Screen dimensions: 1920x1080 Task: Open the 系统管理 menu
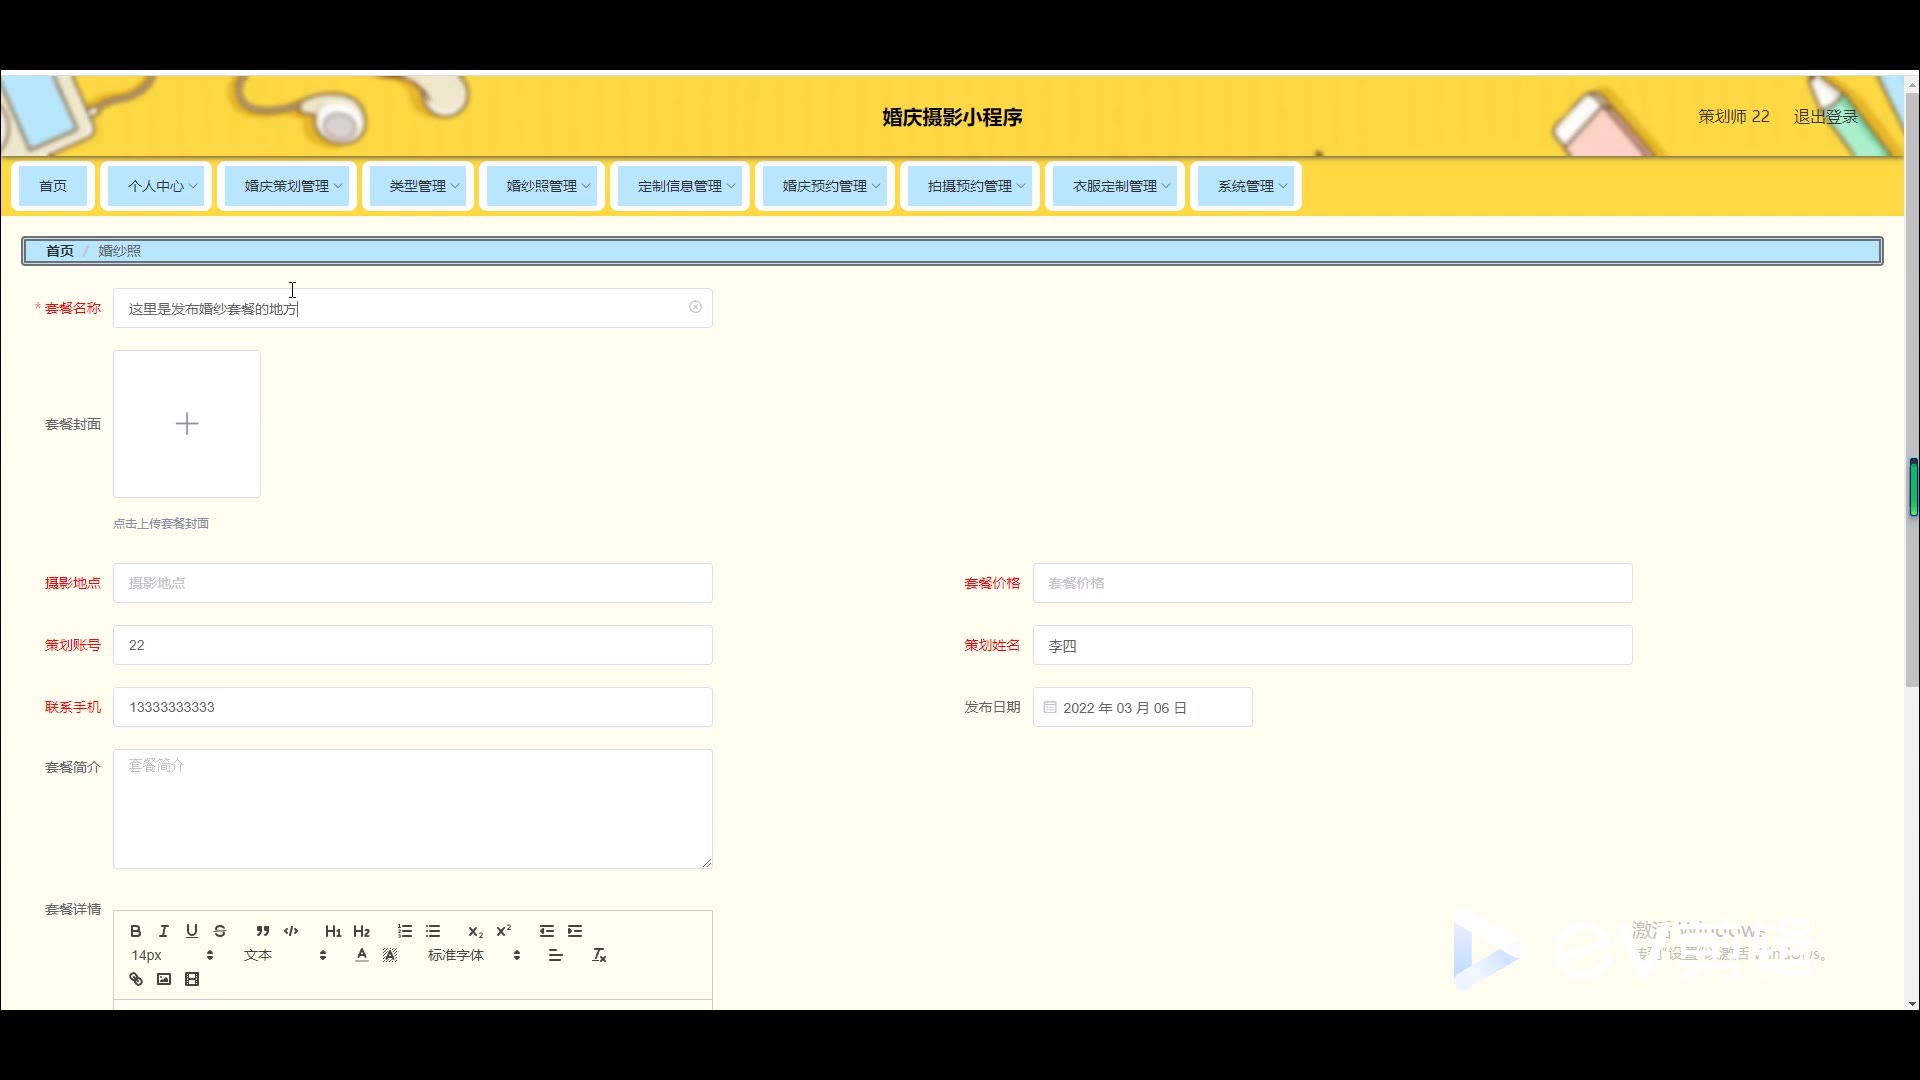point(1251,186)
